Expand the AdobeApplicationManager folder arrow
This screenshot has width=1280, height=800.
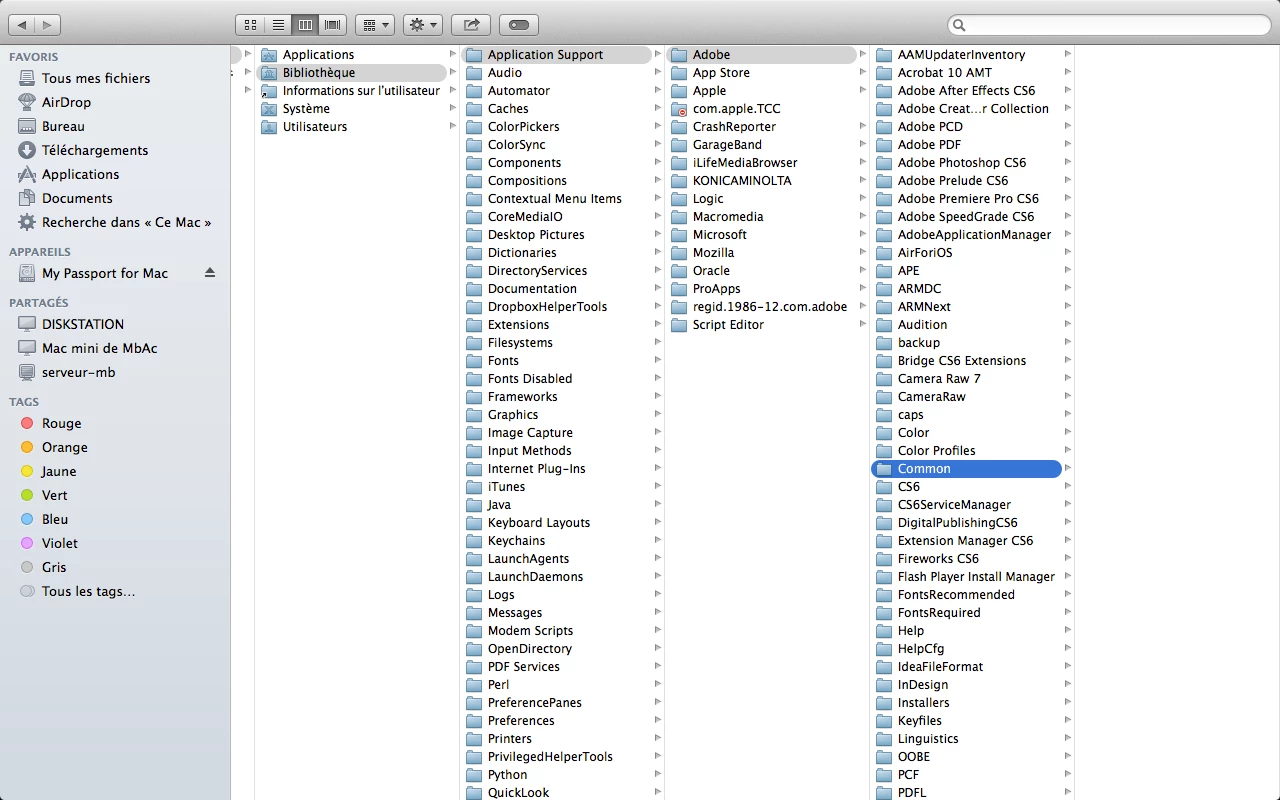pyautogui.click(x=1068, y=234)
